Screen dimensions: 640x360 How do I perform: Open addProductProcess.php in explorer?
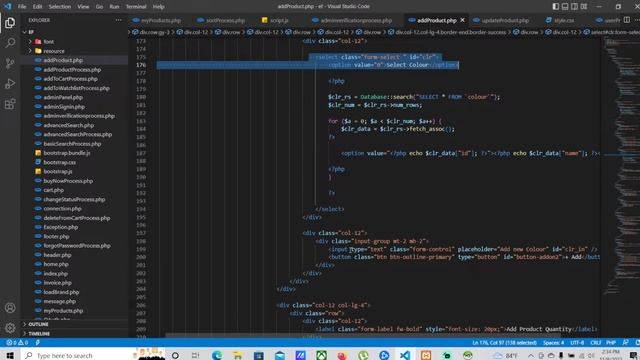(72, 70)
